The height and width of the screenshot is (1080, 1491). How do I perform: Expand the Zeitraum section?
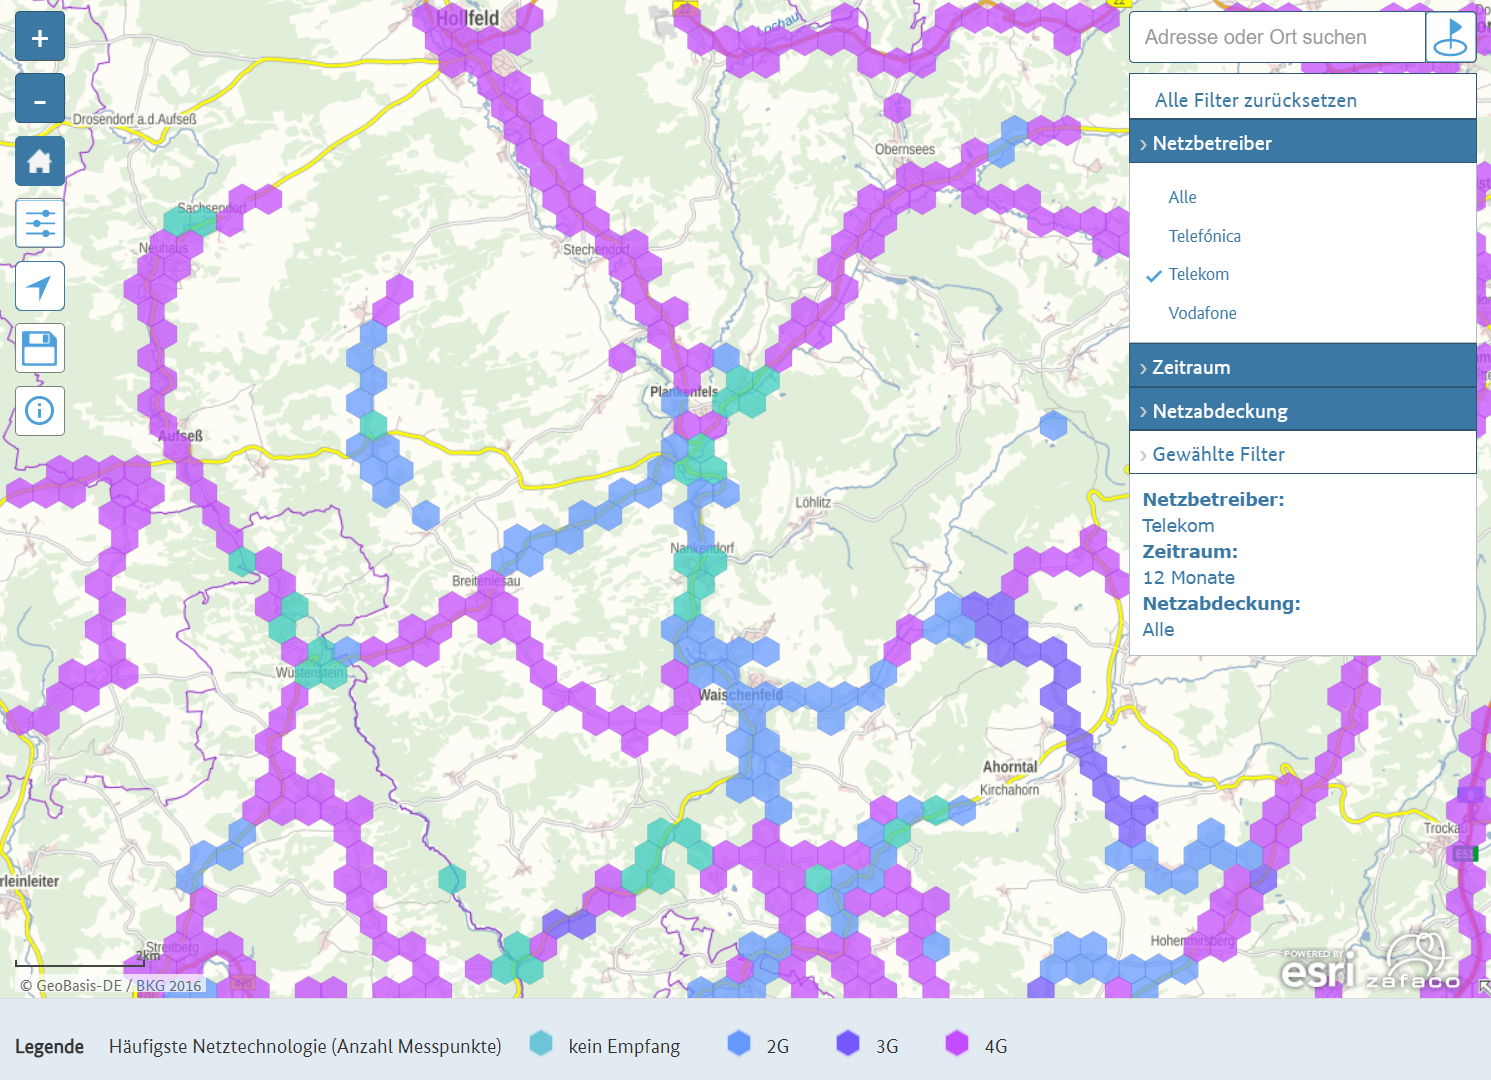coord(1302,366)
